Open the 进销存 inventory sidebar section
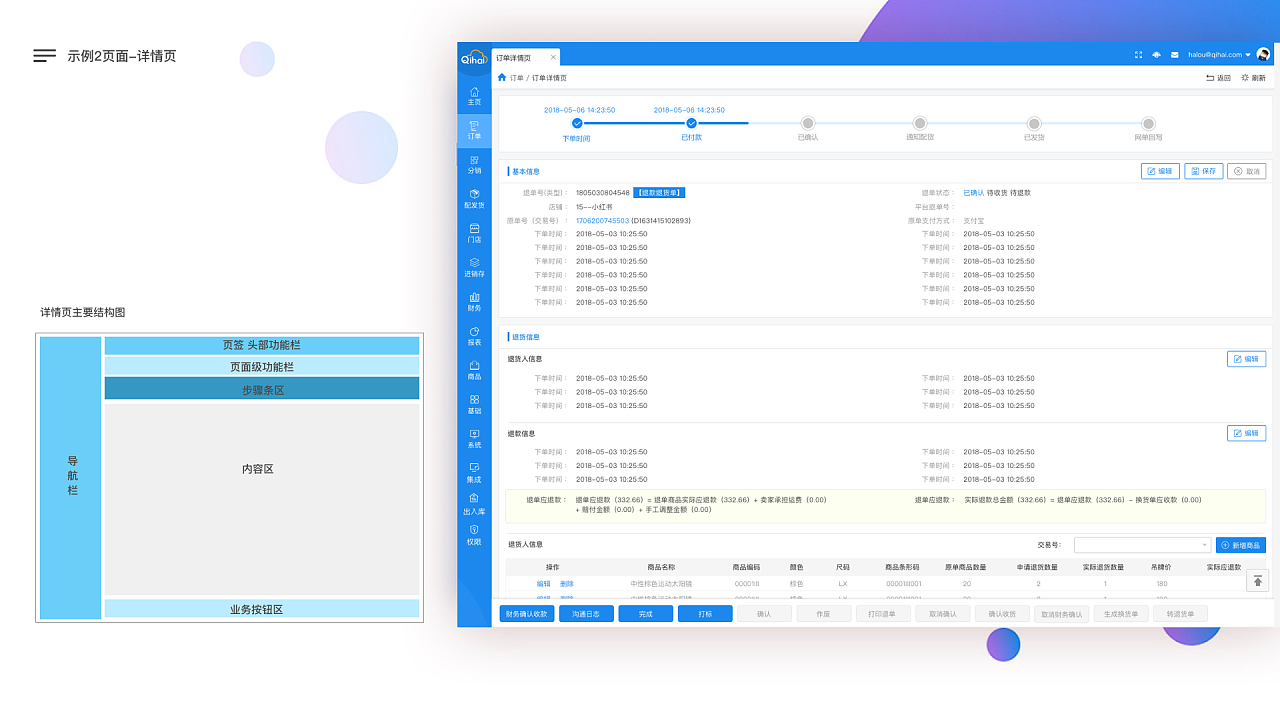Image resolution: width=1280 pixels, height=720 pixels. [x=474, y=268]
